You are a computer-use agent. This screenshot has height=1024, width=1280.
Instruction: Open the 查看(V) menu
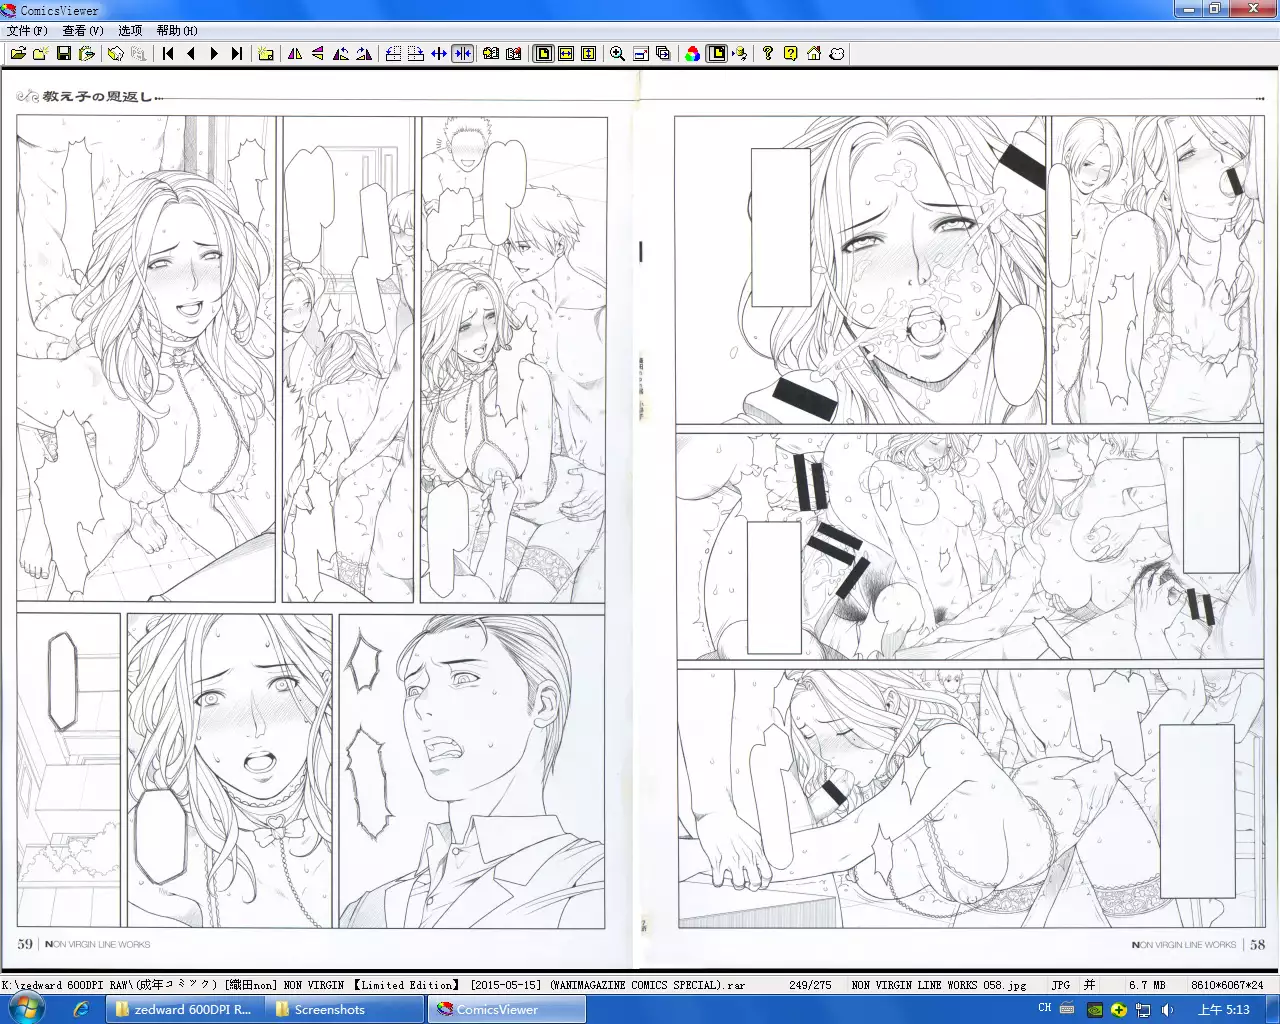(83, 31)
